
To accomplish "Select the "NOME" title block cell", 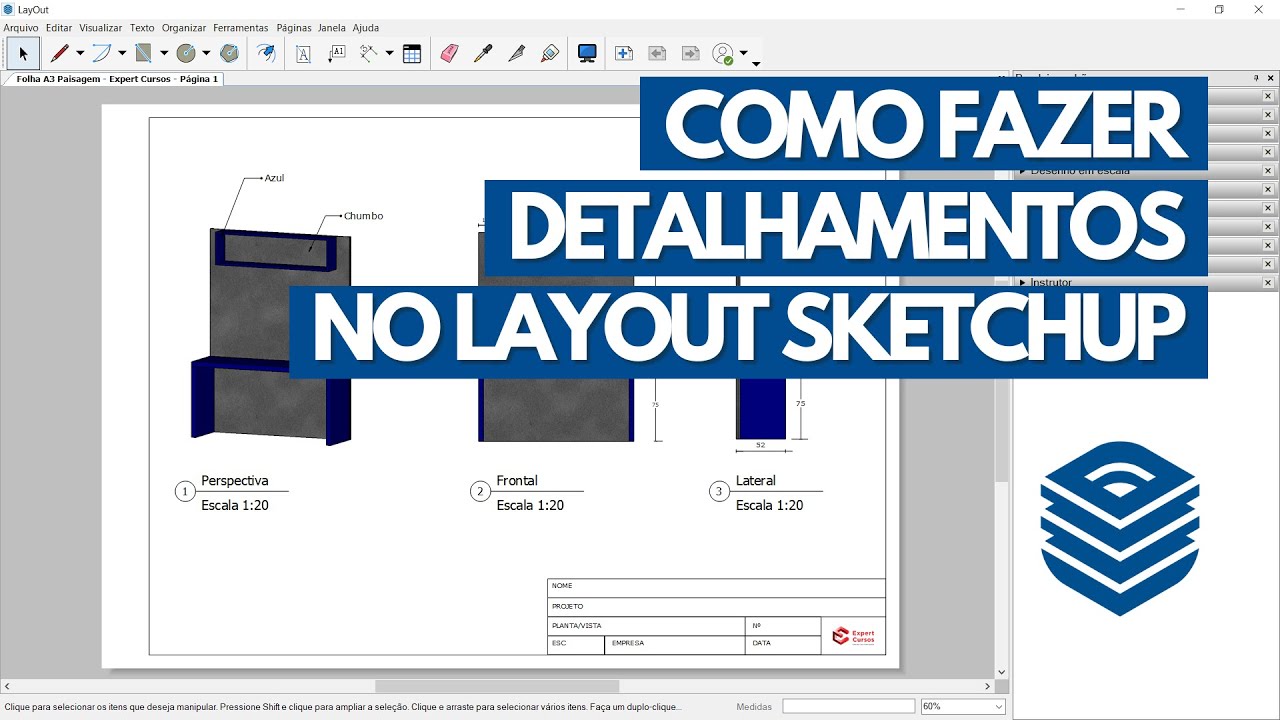I will tap(716, 588).
